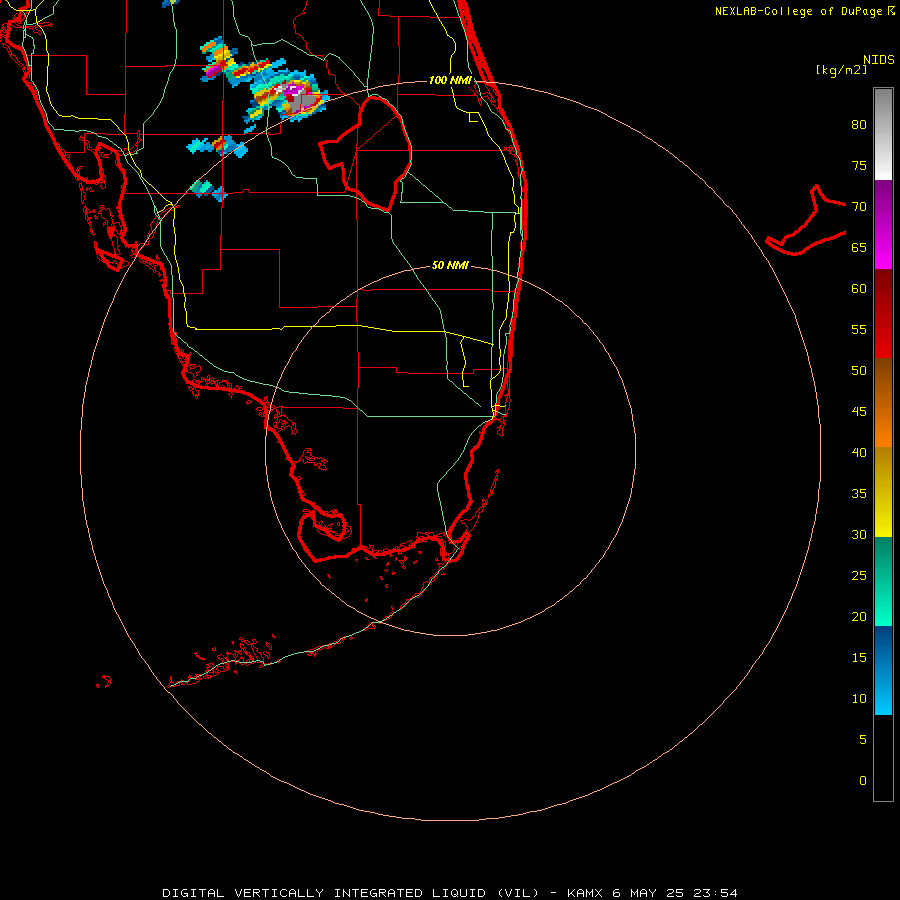Click the 35 value on the color scale

click(x=859, y=494)
